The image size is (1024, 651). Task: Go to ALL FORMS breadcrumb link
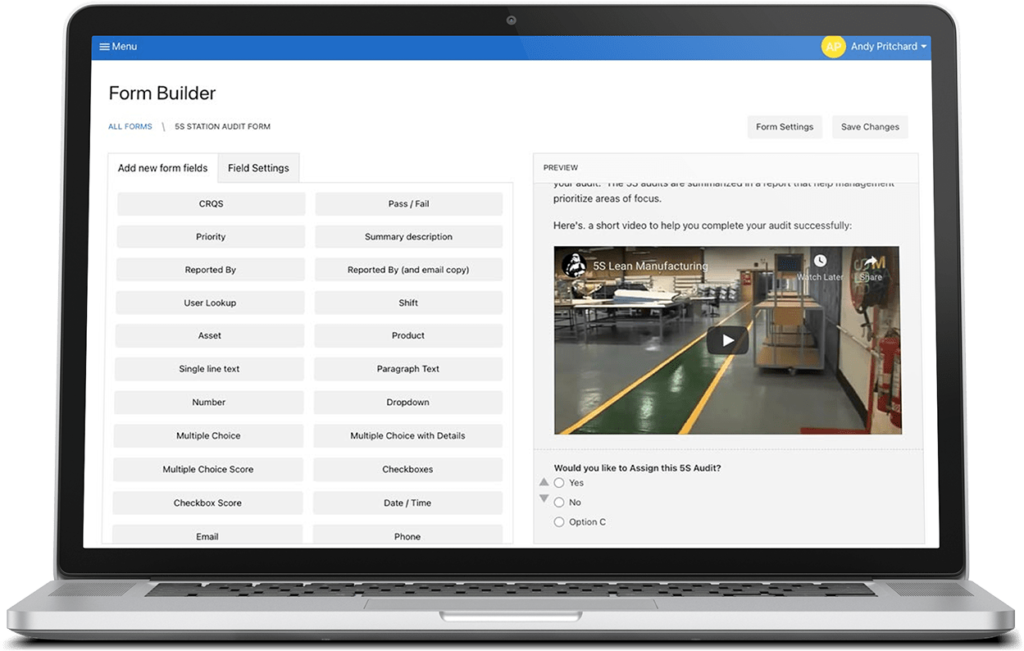point(130,127)
